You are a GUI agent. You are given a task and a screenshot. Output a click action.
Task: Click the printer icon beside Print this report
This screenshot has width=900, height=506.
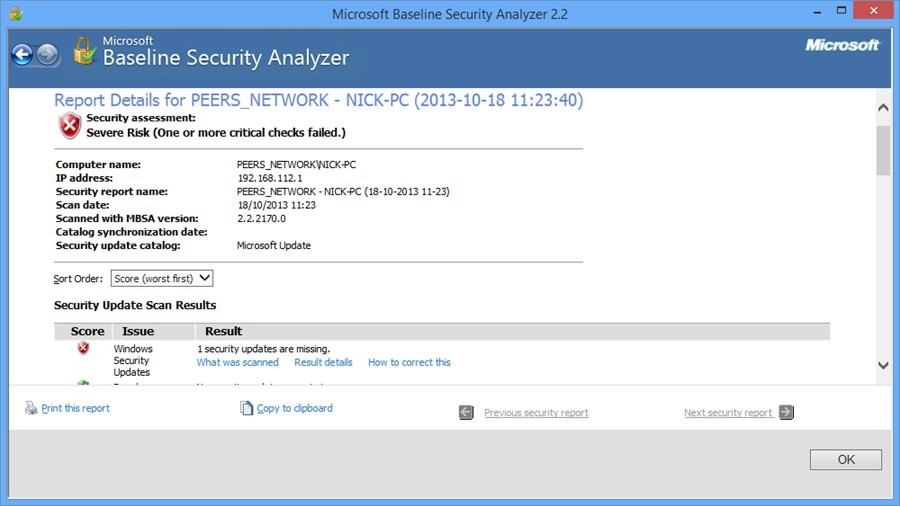(x=31, y=408)
